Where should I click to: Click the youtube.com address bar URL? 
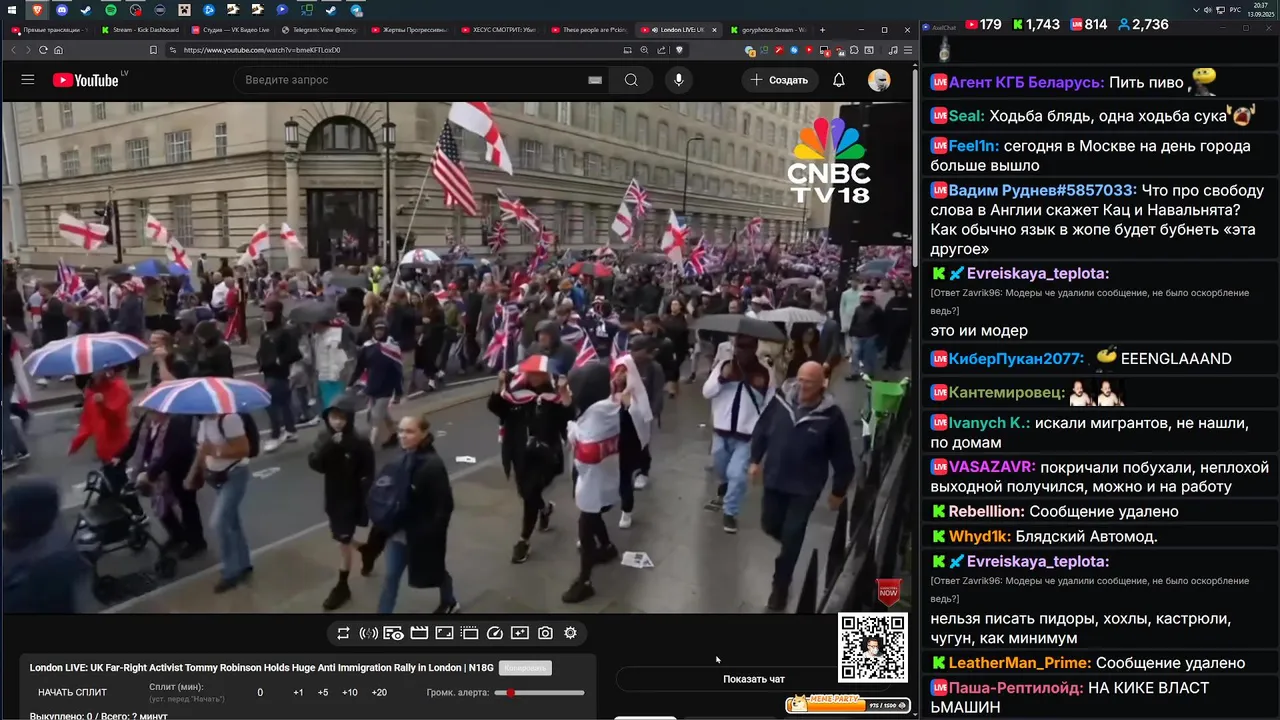[261, 50]
